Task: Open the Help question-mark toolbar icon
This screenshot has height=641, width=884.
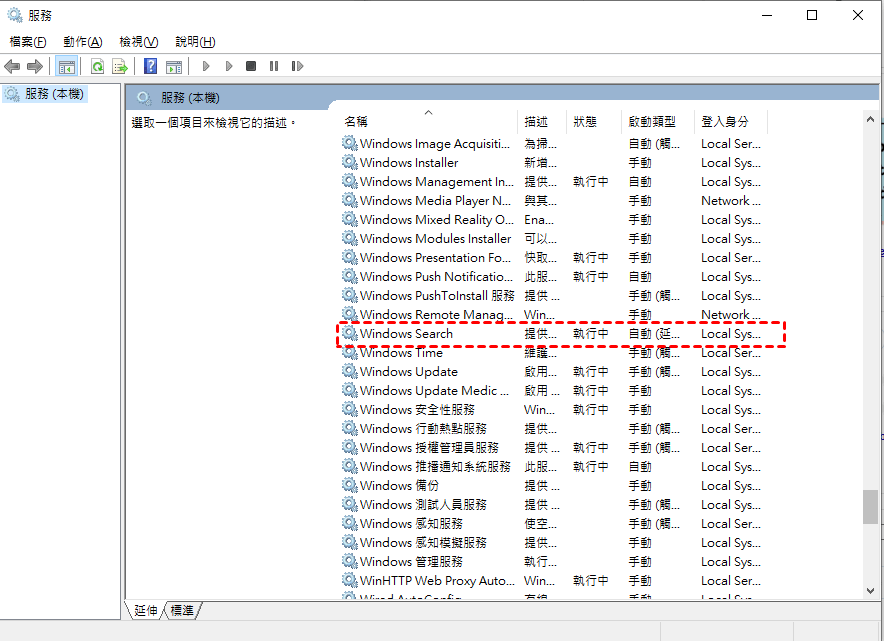Action: coord(151,66)
